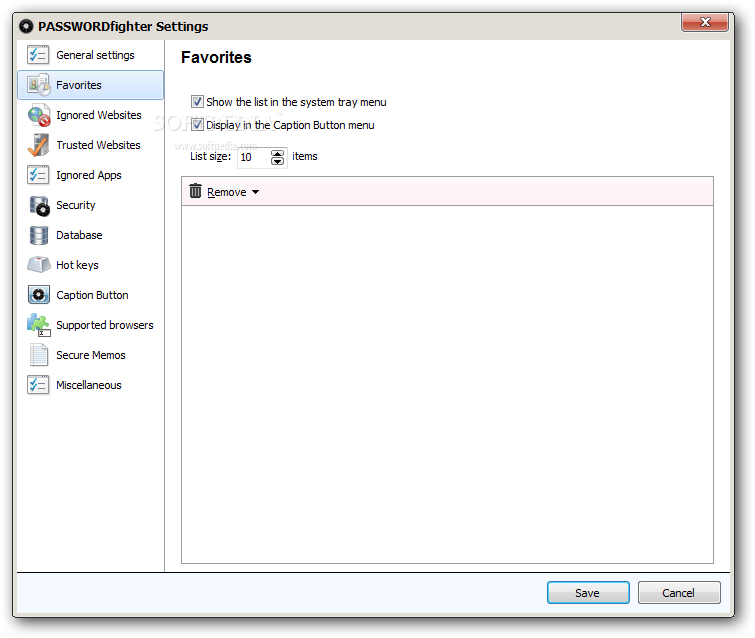Open the Ignored Apps section
The width and height of the screenshot is (755, 638).
coord(89,175)
